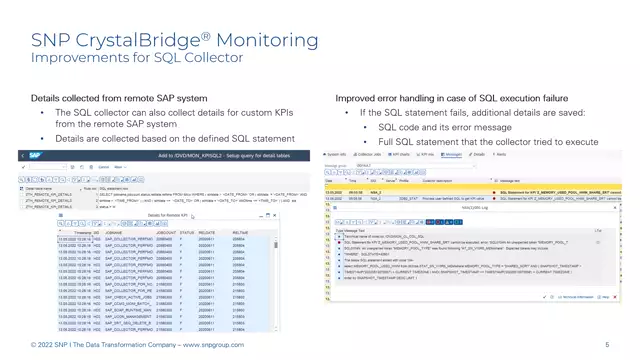Click the green checkmark at Log dialog bottom
The width and height of the screenshot is (640, 360).
(544, 297)
